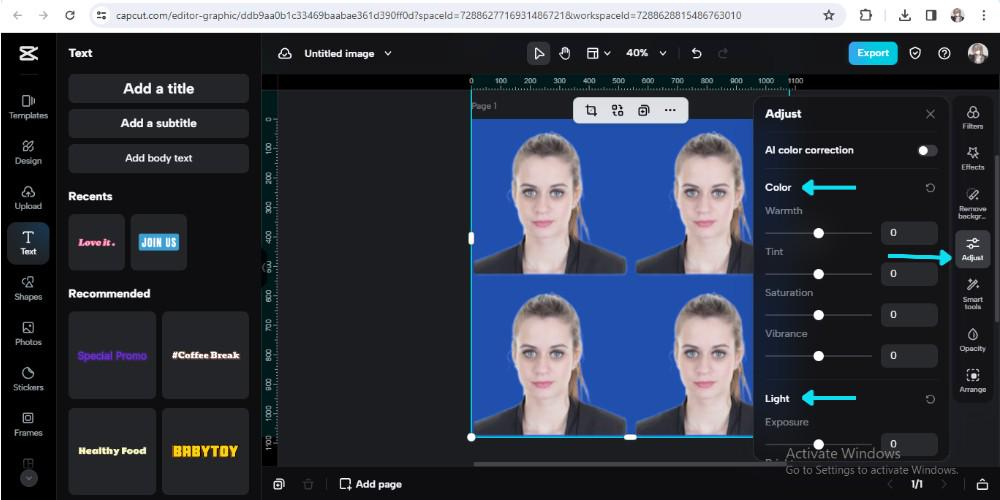Open the Shapes sidebar panel
Image resolution: width=1000 pixels, height=500 pixels.
pos(28,288)
